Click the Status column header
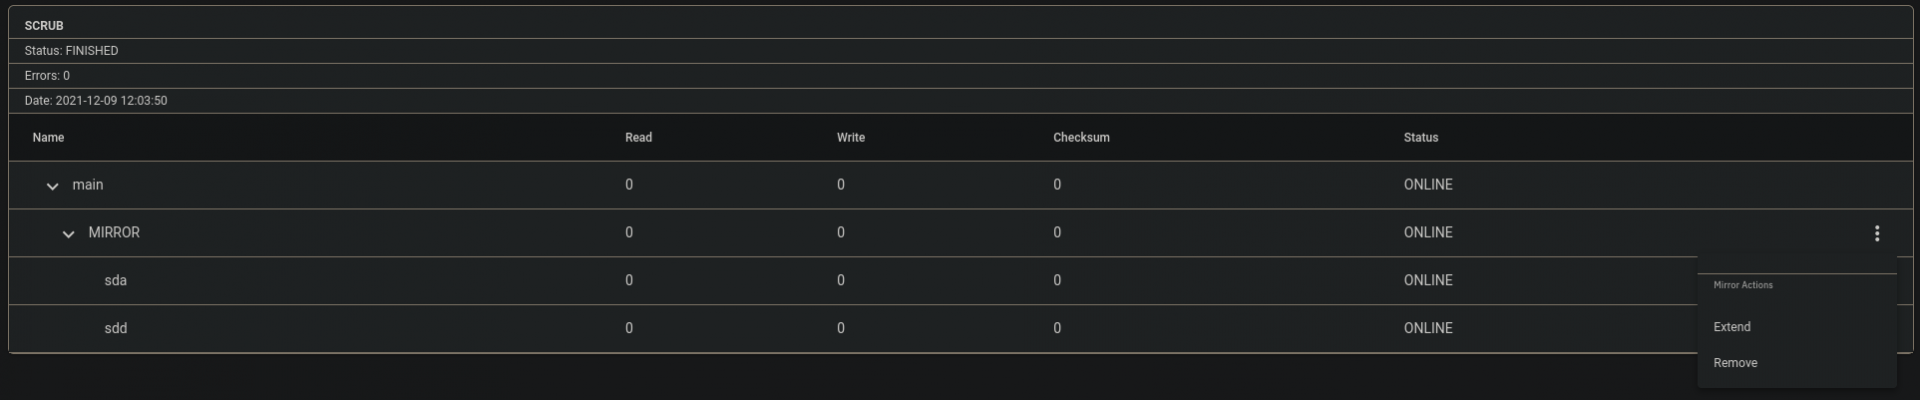1920x400 pixels. click(x=1421, y=138)
